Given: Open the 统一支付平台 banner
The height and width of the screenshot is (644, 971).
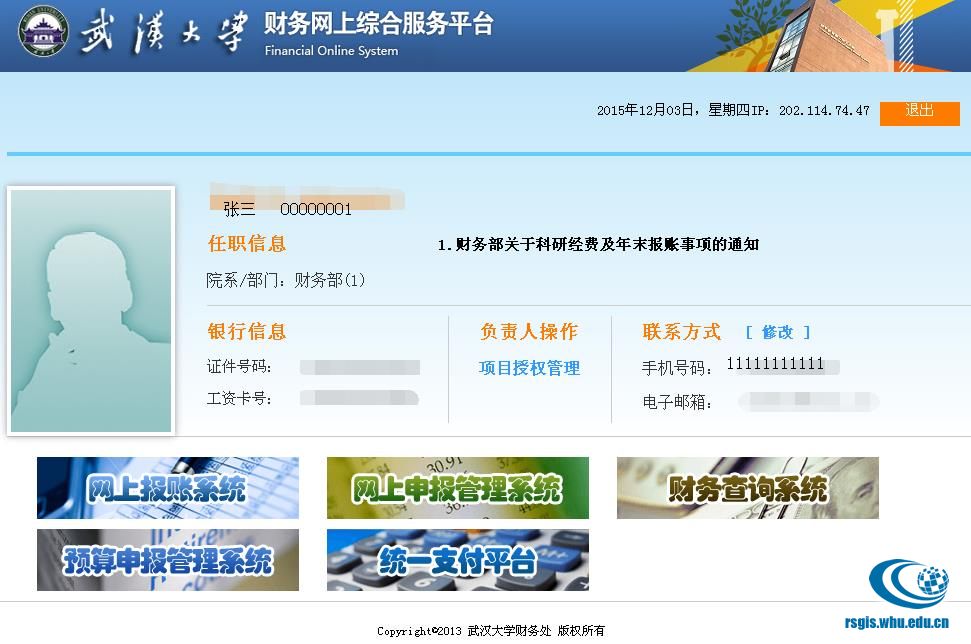Looking at the screenshot, I should point(458,560).
